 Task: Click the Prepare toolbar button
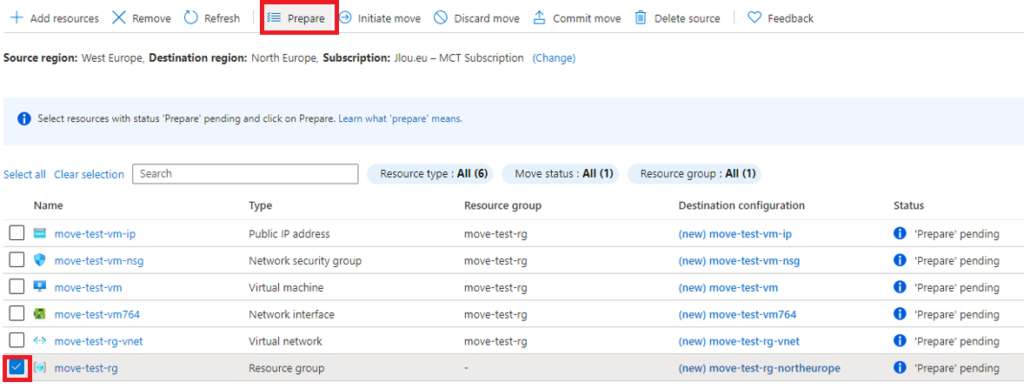[x=299, y=18]
